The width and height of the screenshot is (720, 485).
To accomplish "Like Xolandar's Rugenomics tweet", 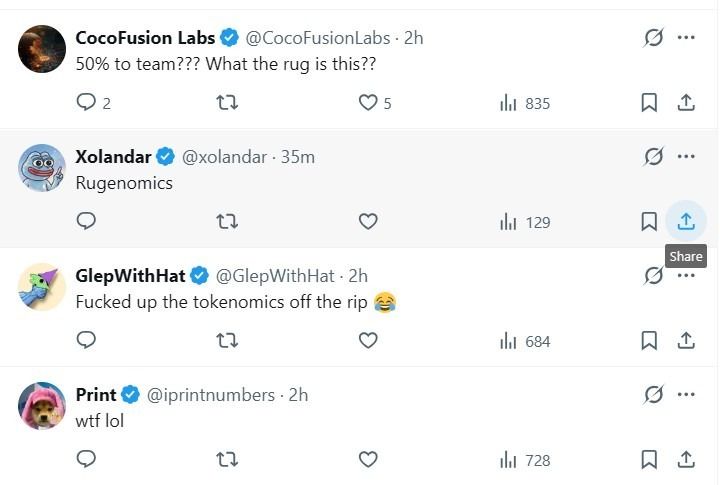I will tap(368, 222).
